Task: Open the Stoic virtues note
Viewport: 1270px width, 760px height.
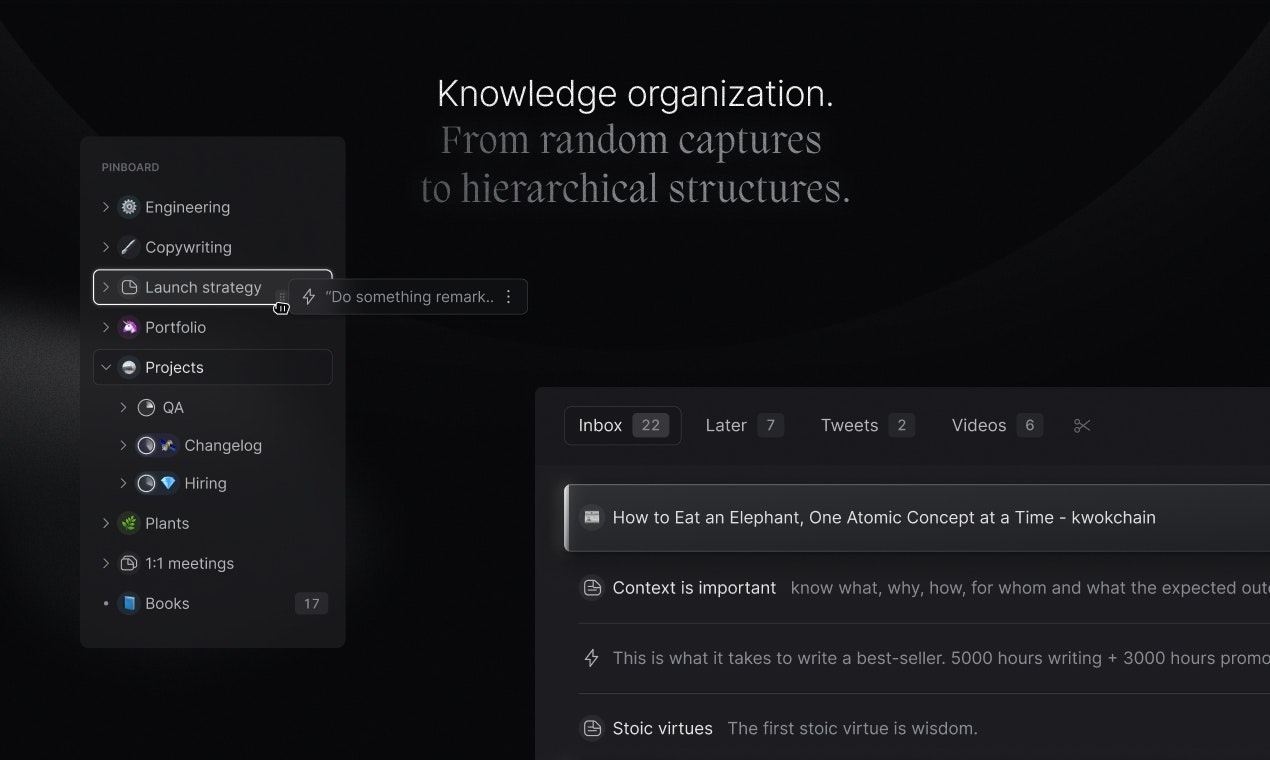Action: click(923, 728)
